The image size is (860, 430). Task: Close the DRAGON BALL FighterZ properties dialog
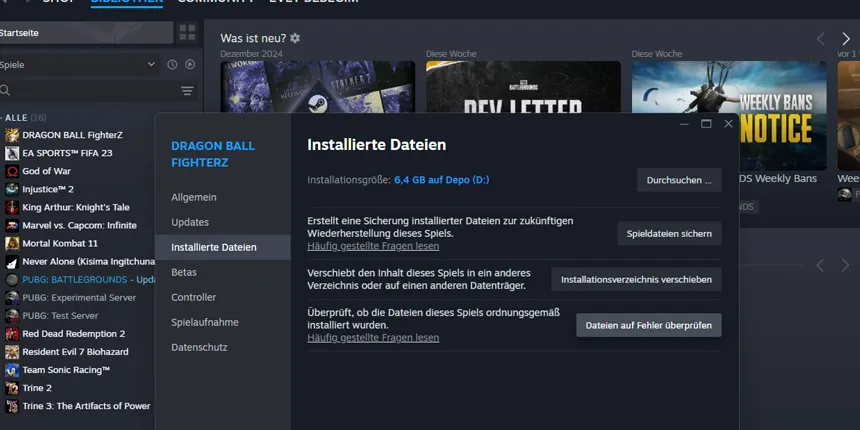pos(728,124)
